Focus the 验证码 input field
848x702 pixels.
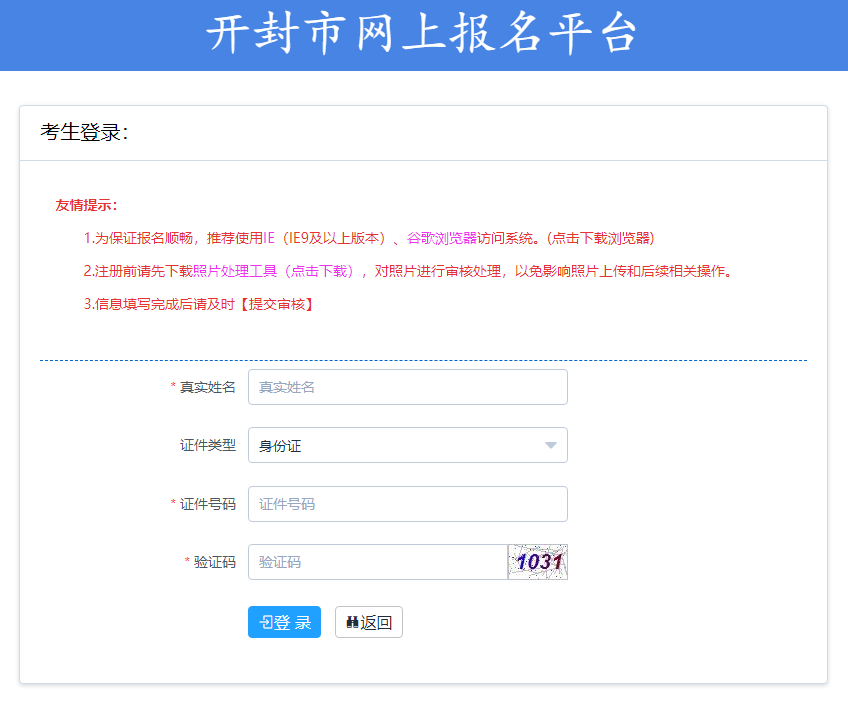click(x=377, y=562)
